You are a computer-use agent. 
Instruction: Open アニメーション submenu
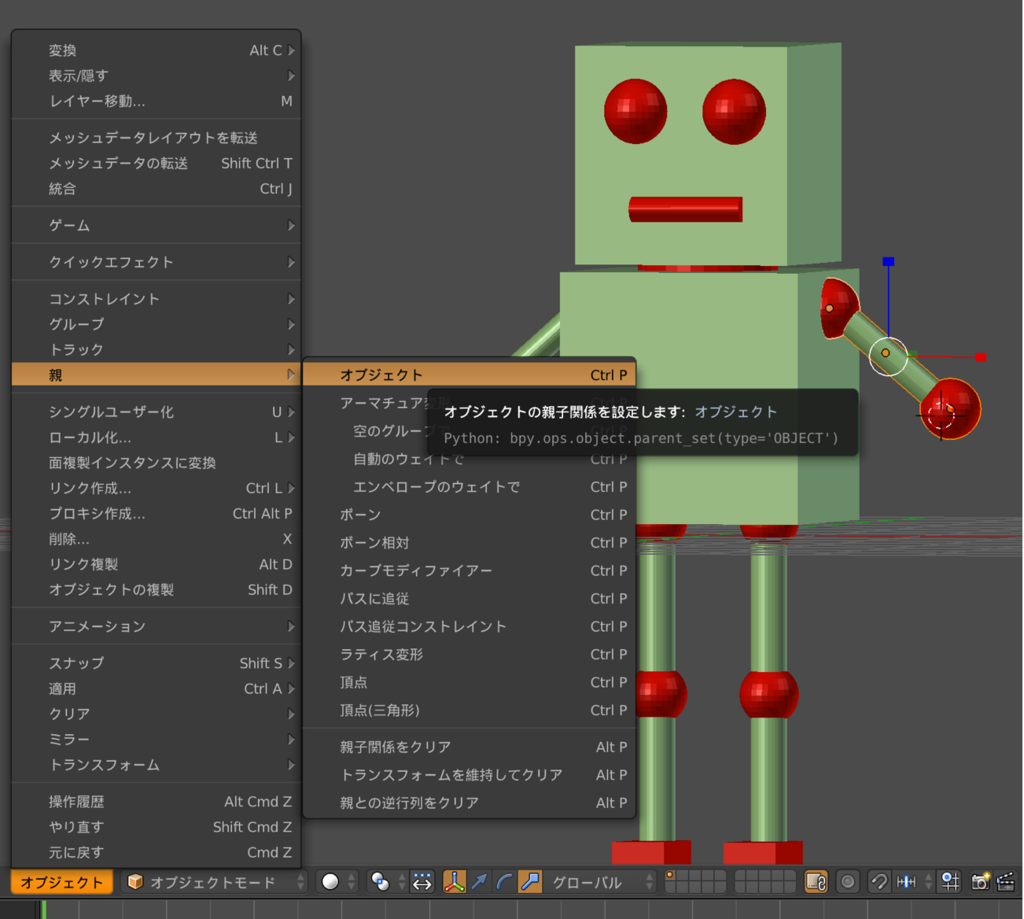(x=156, y=626)
